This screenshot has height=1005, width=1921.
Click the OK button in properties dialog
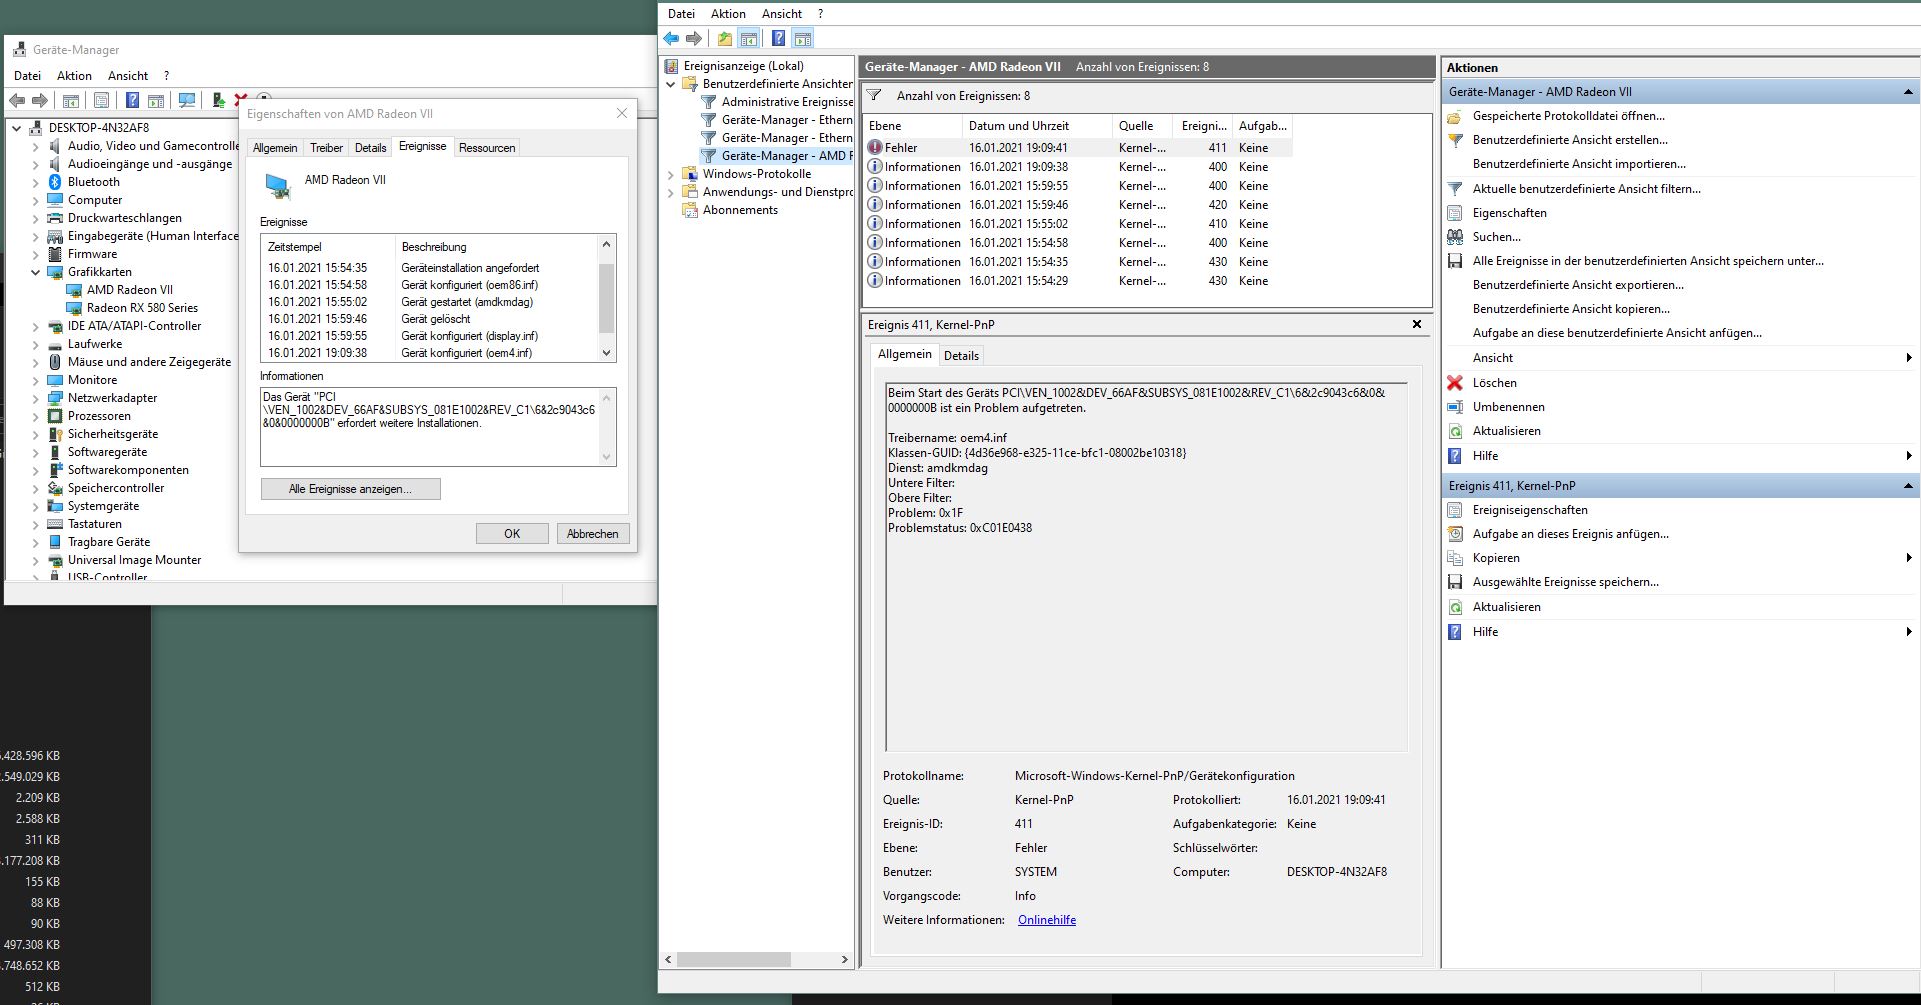pos(512,534)
